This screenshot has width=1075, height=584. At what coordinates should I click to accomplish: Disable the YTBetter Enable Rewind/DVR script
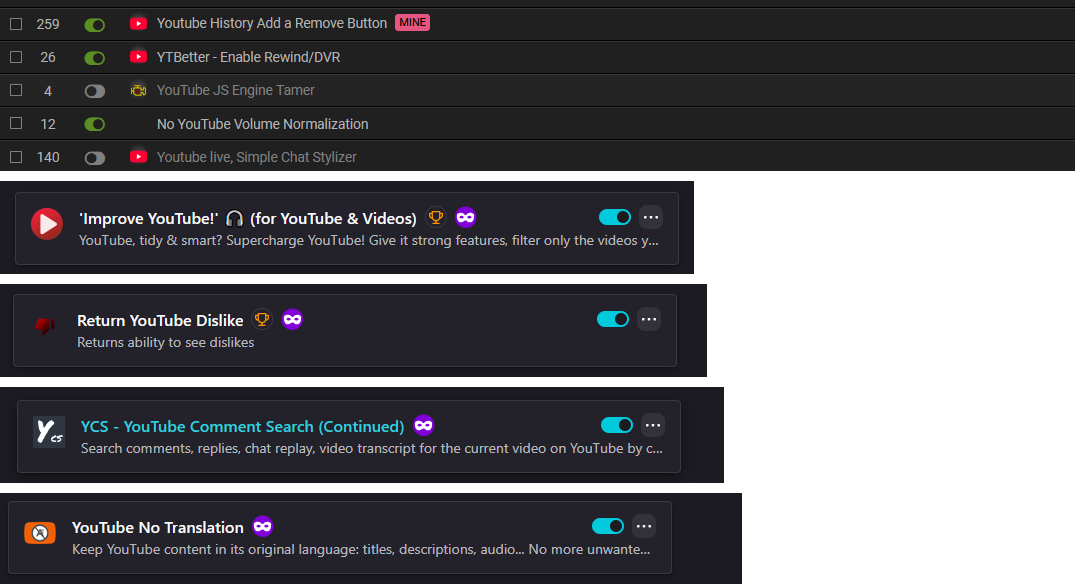point(95,58)
